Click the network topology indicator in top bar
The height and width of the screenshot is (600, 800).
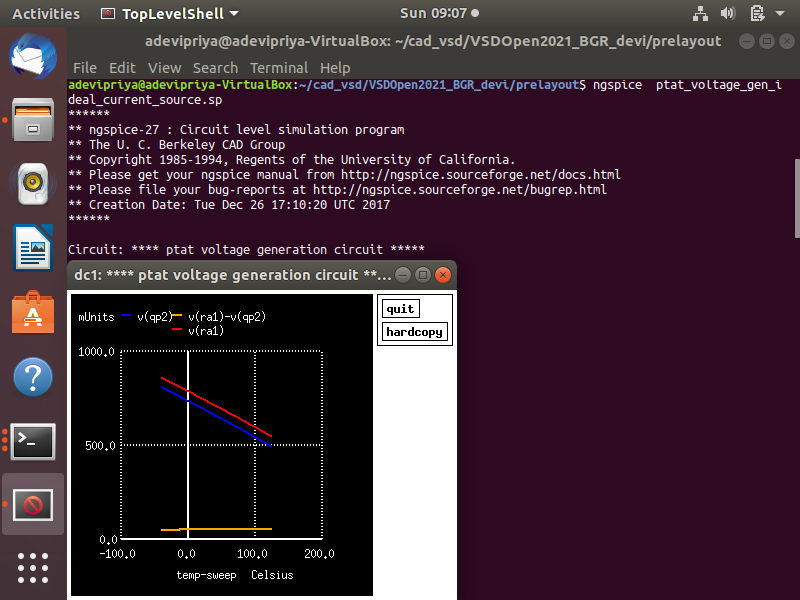click(700, 14)
